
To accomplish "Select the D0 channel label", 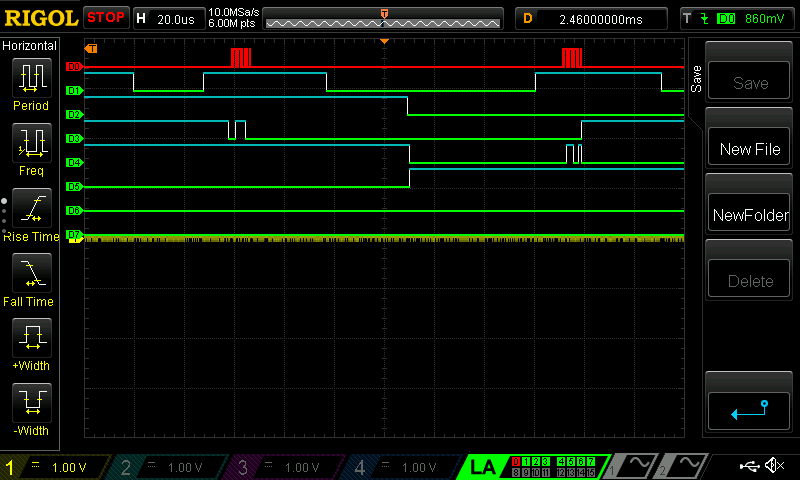I will tap(74, 66).
